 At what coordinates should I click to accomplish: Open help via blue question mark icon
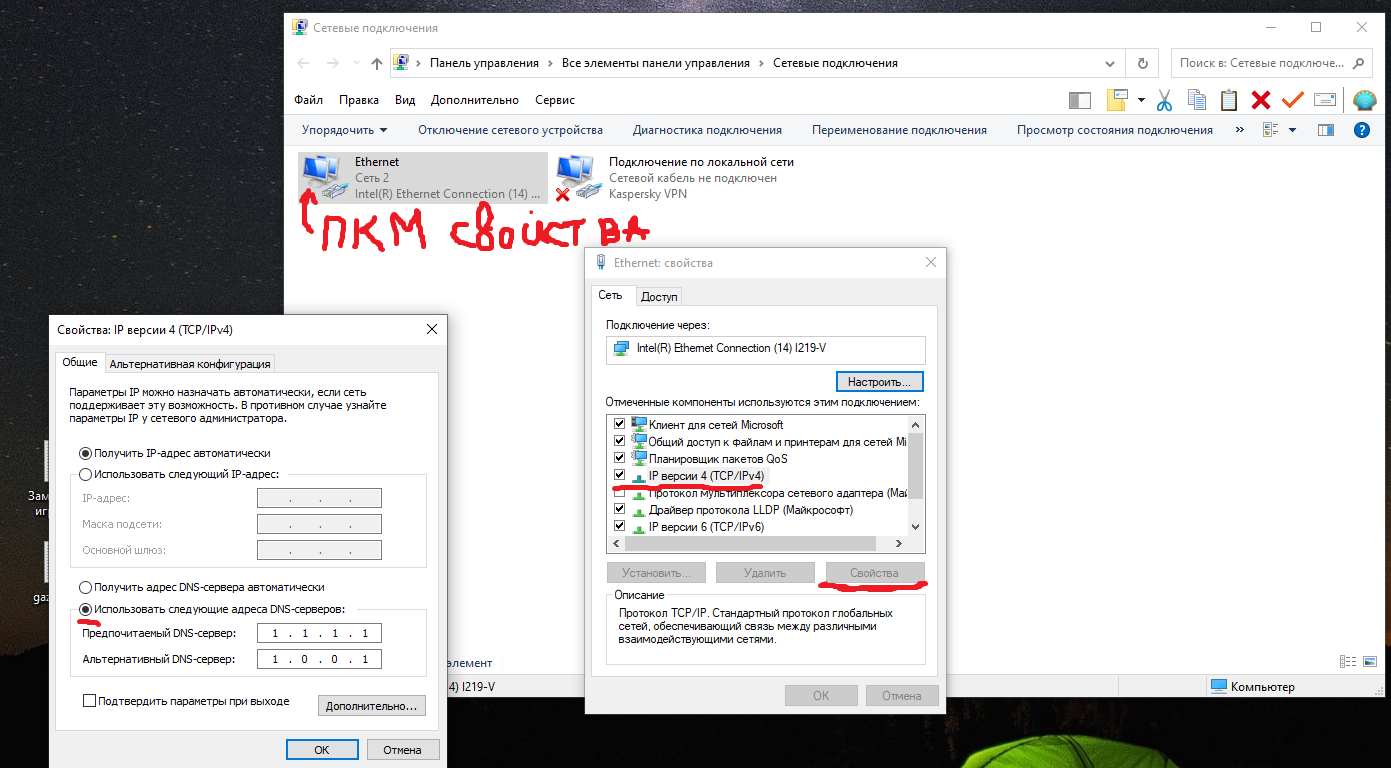[1361, 130]
